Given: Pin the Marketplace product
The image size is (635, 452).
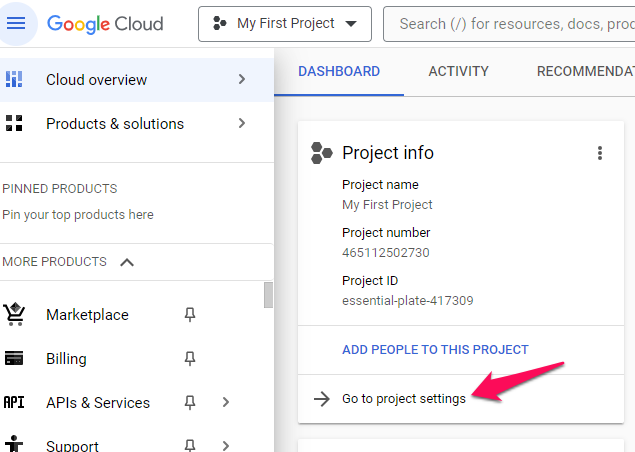Looking at the screenshot, I should click(x=190, y=314).
